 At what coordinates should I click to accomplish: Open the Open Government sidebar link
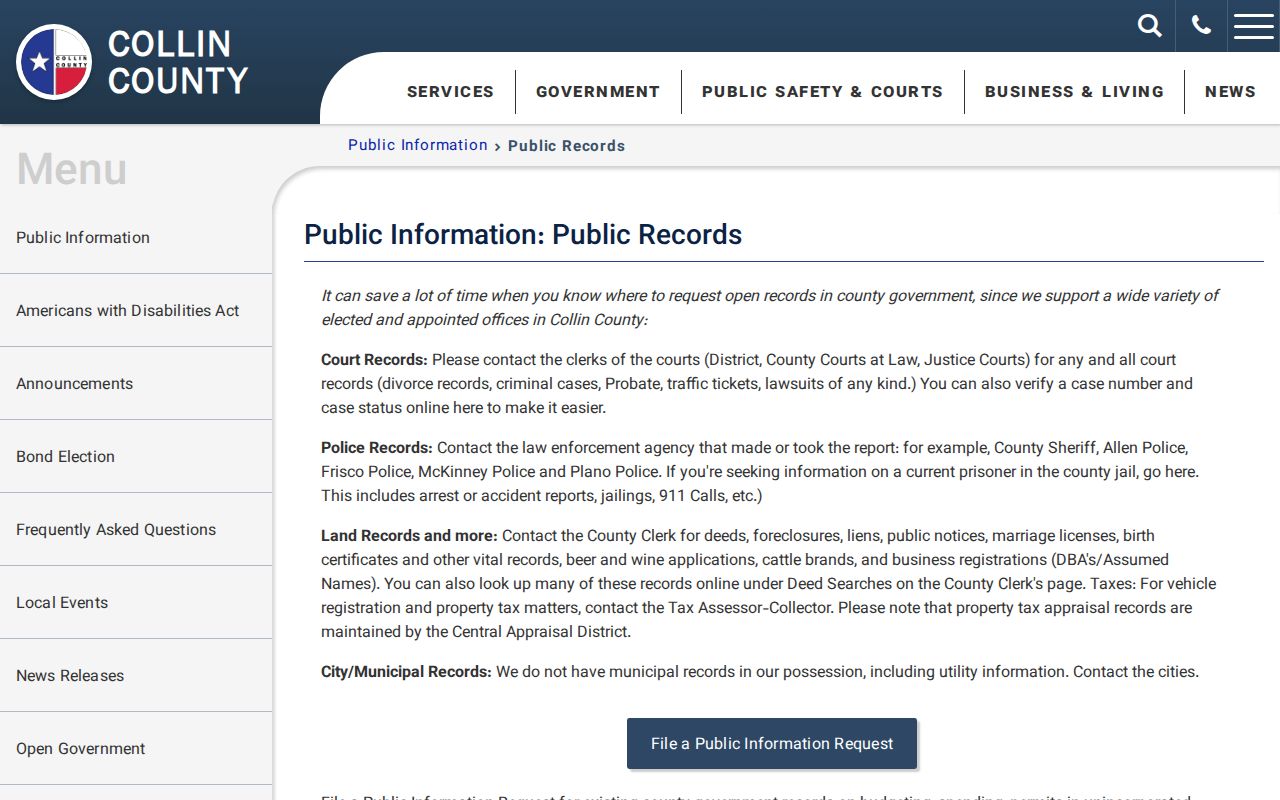tap(136, 749)
